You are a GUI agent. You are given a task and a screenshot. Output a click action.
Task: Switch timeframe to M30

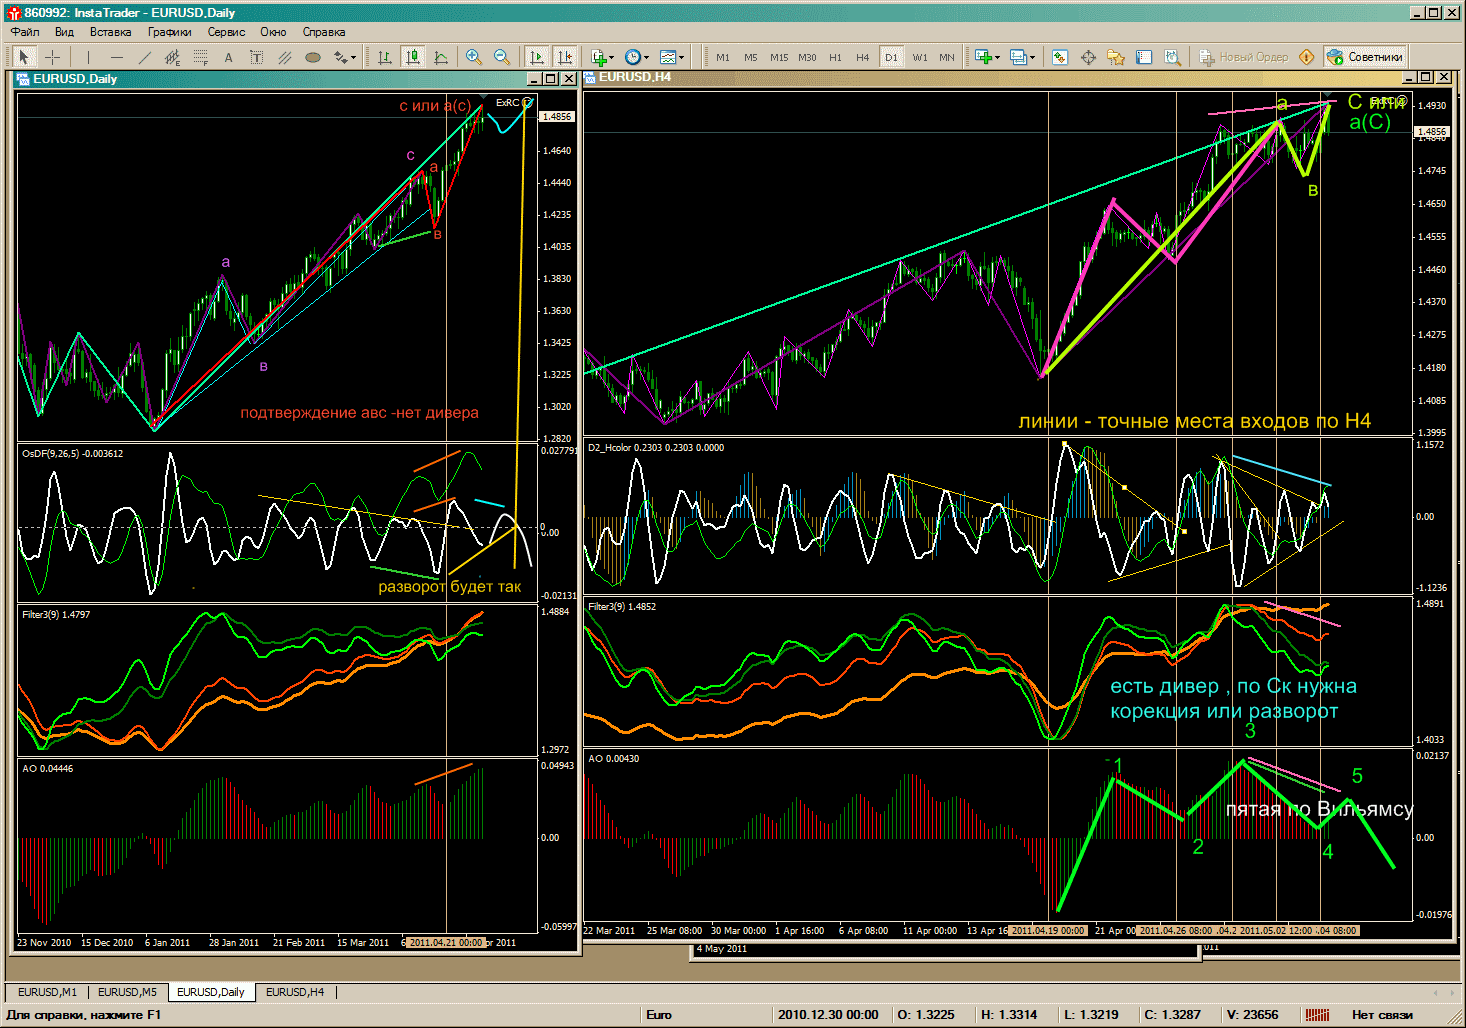click(807, 57)
